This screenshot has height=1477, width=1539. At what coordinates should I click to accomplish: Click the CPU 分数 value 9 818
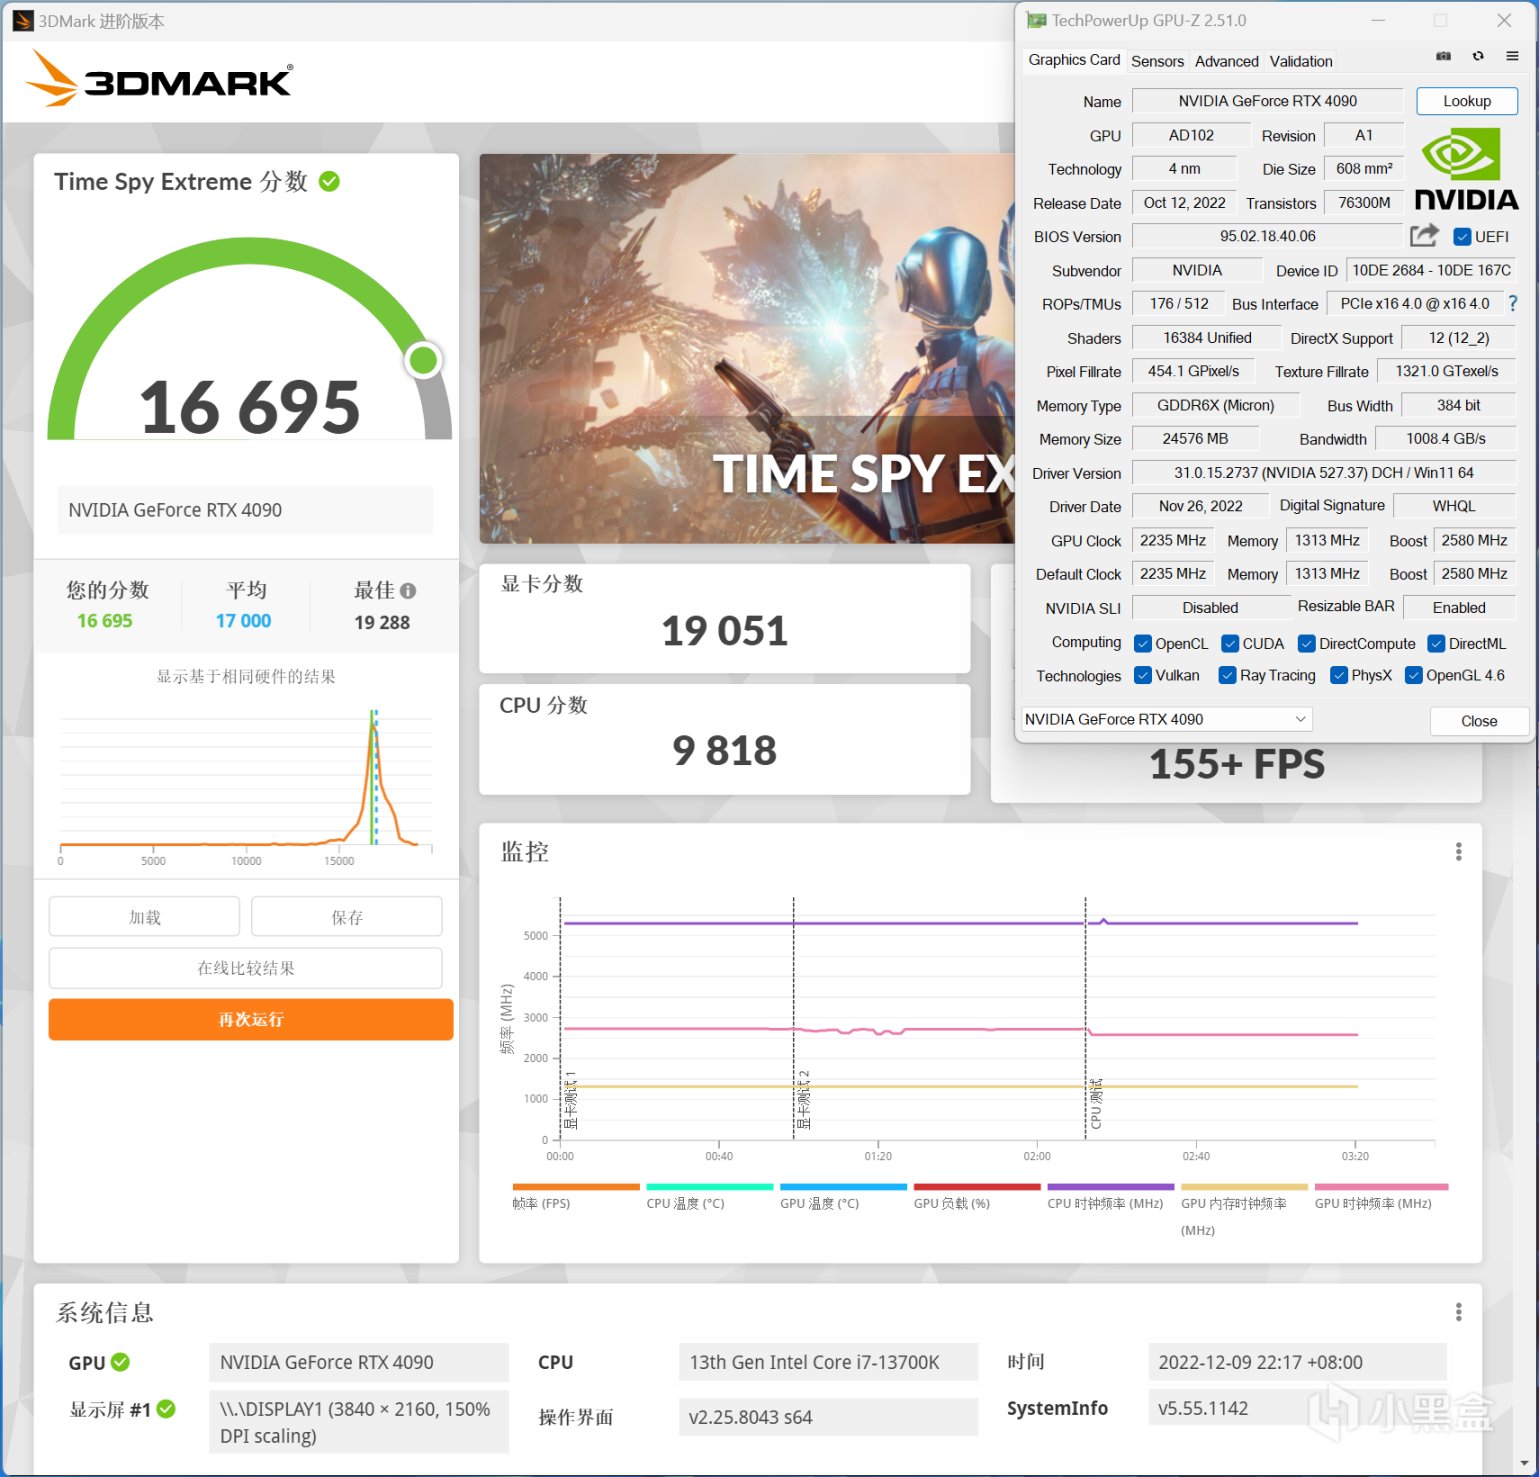[725, 750]
